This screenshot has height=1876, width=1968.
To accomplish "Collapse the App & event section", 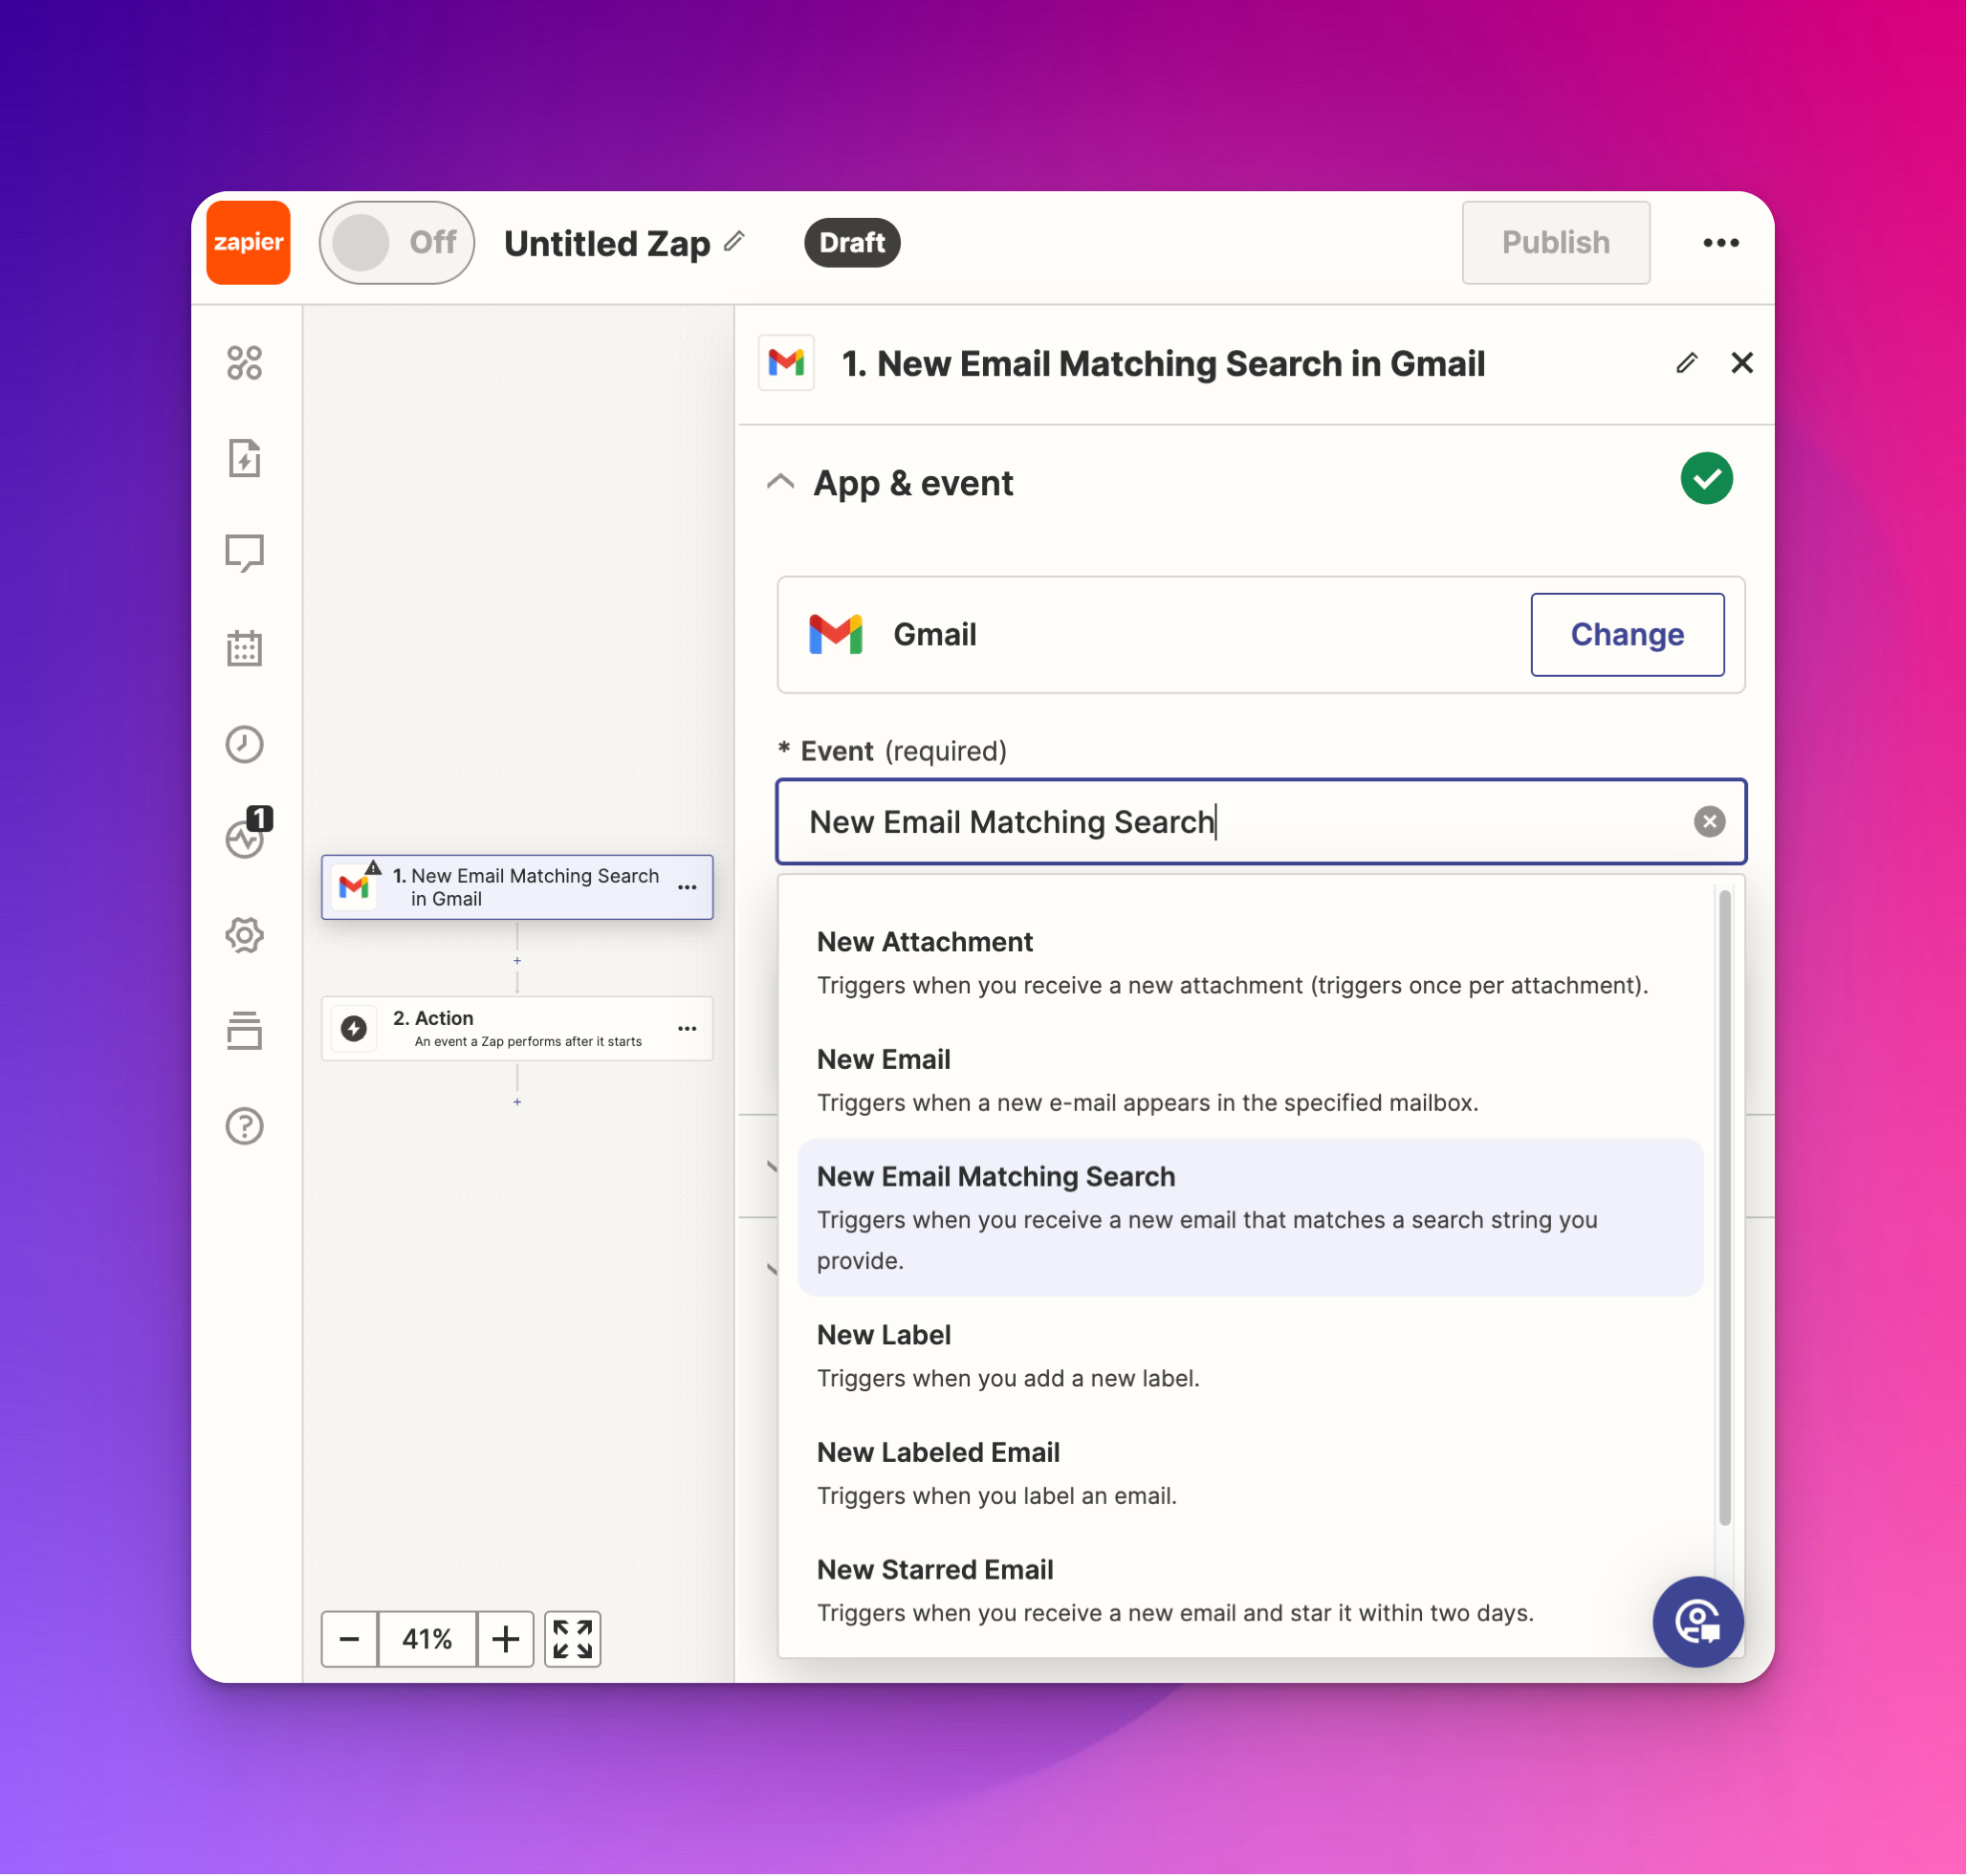I will pos(780,483).
